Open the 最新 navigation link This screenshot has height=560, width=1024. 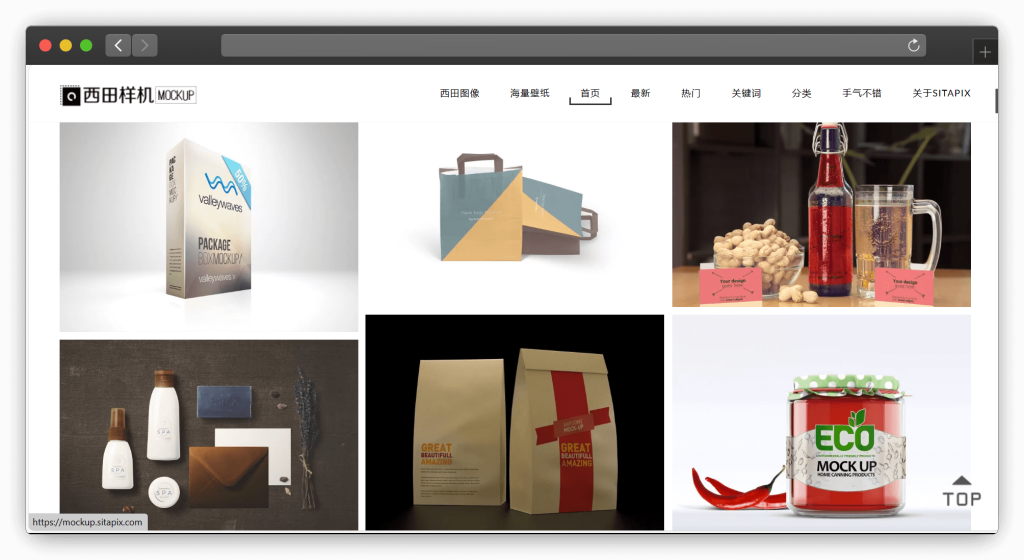click(x=640, y=93)
